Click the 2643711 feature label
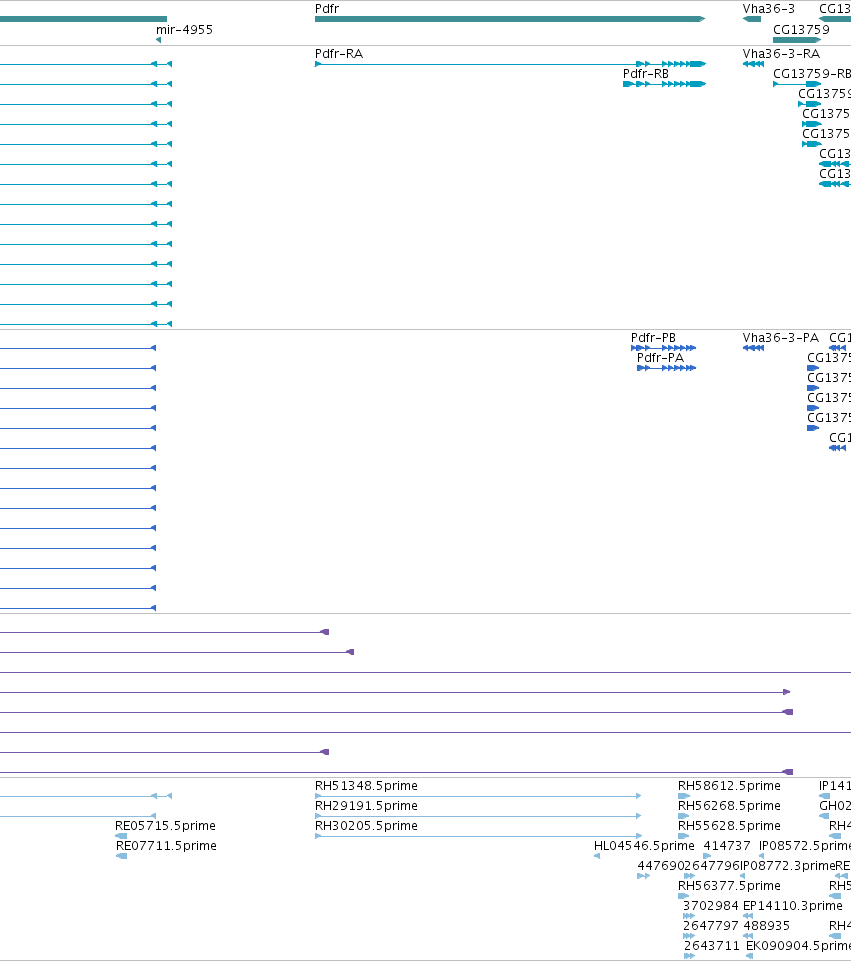The width and height of the screenshot is (851, 961). 712,946
